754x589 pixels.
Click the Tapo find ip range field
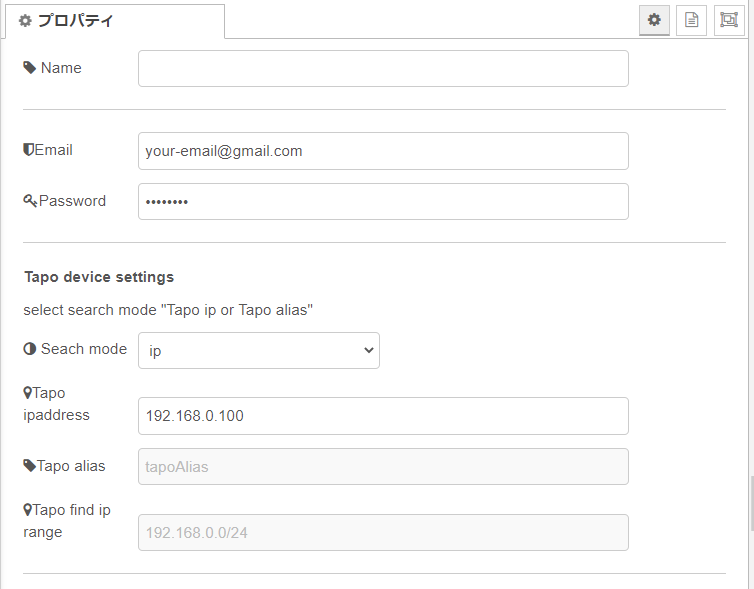(383, 532)
